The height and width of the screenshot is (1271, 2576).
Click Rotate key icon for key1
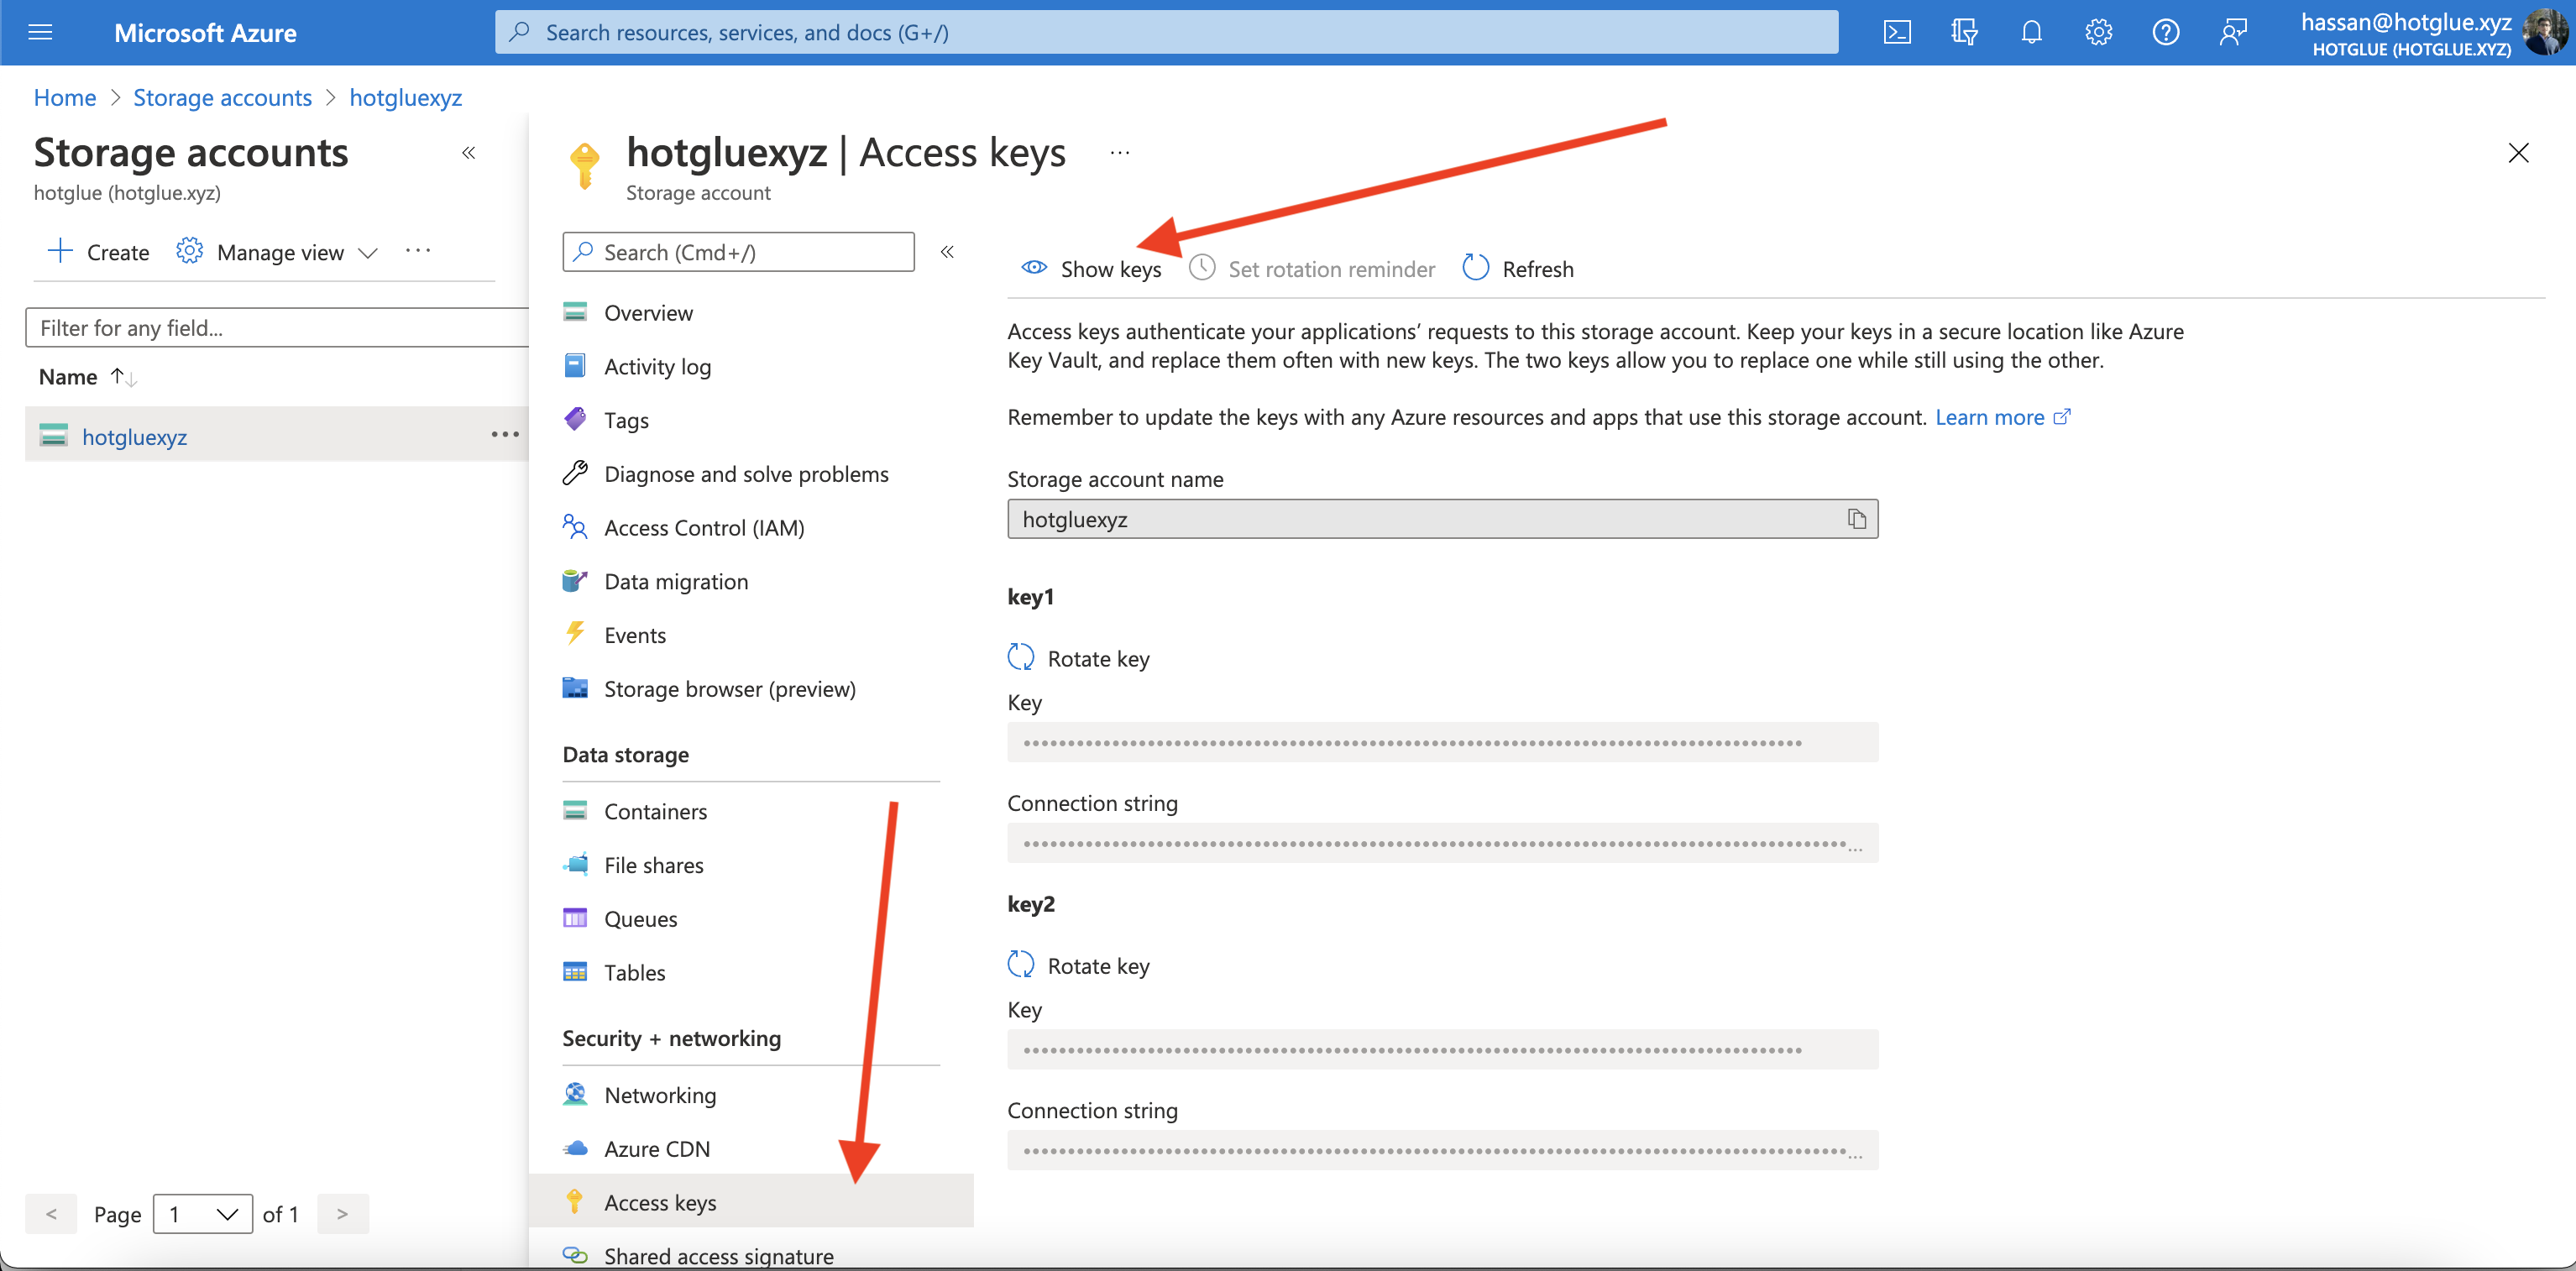[1020, 658]
